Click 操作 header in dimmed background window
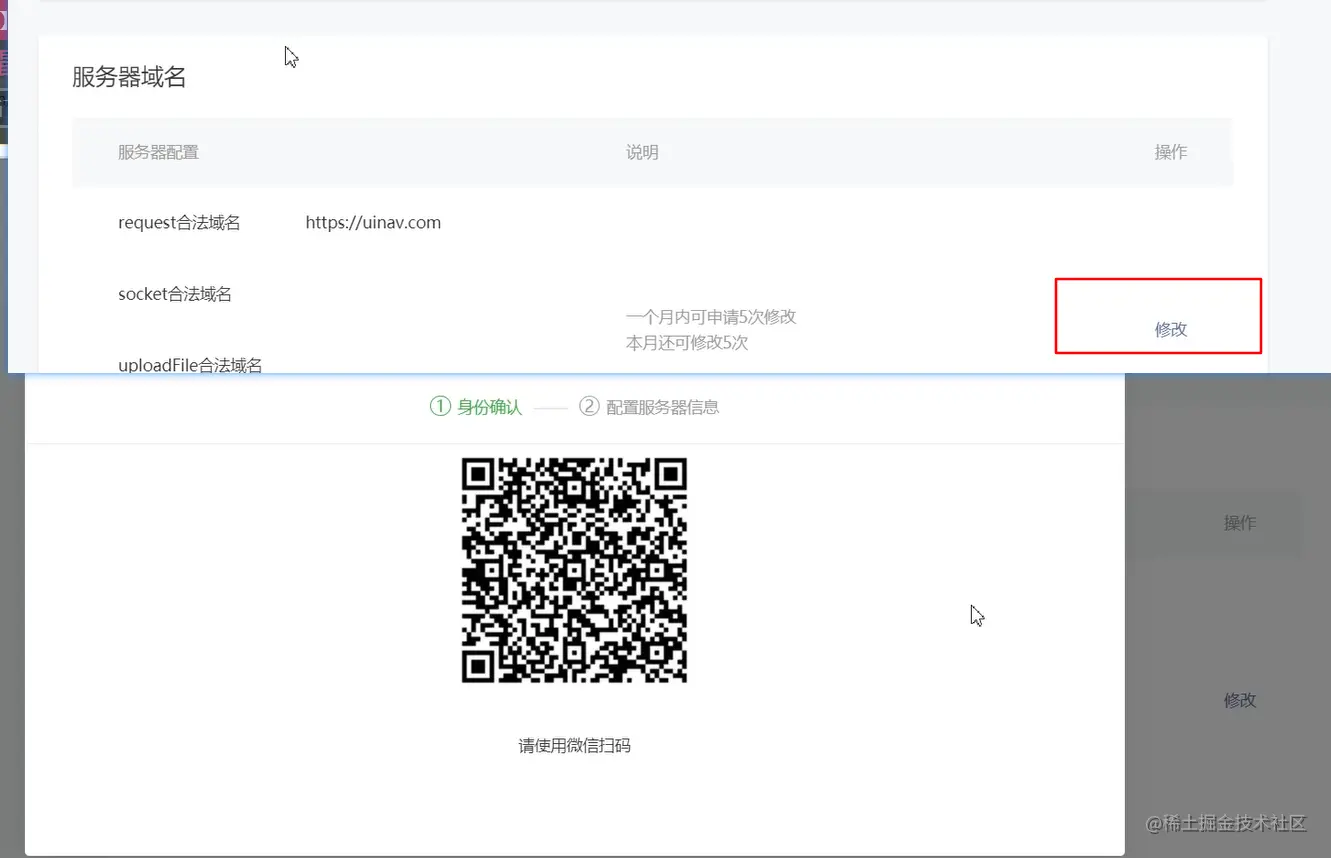 coord(1239,523)
